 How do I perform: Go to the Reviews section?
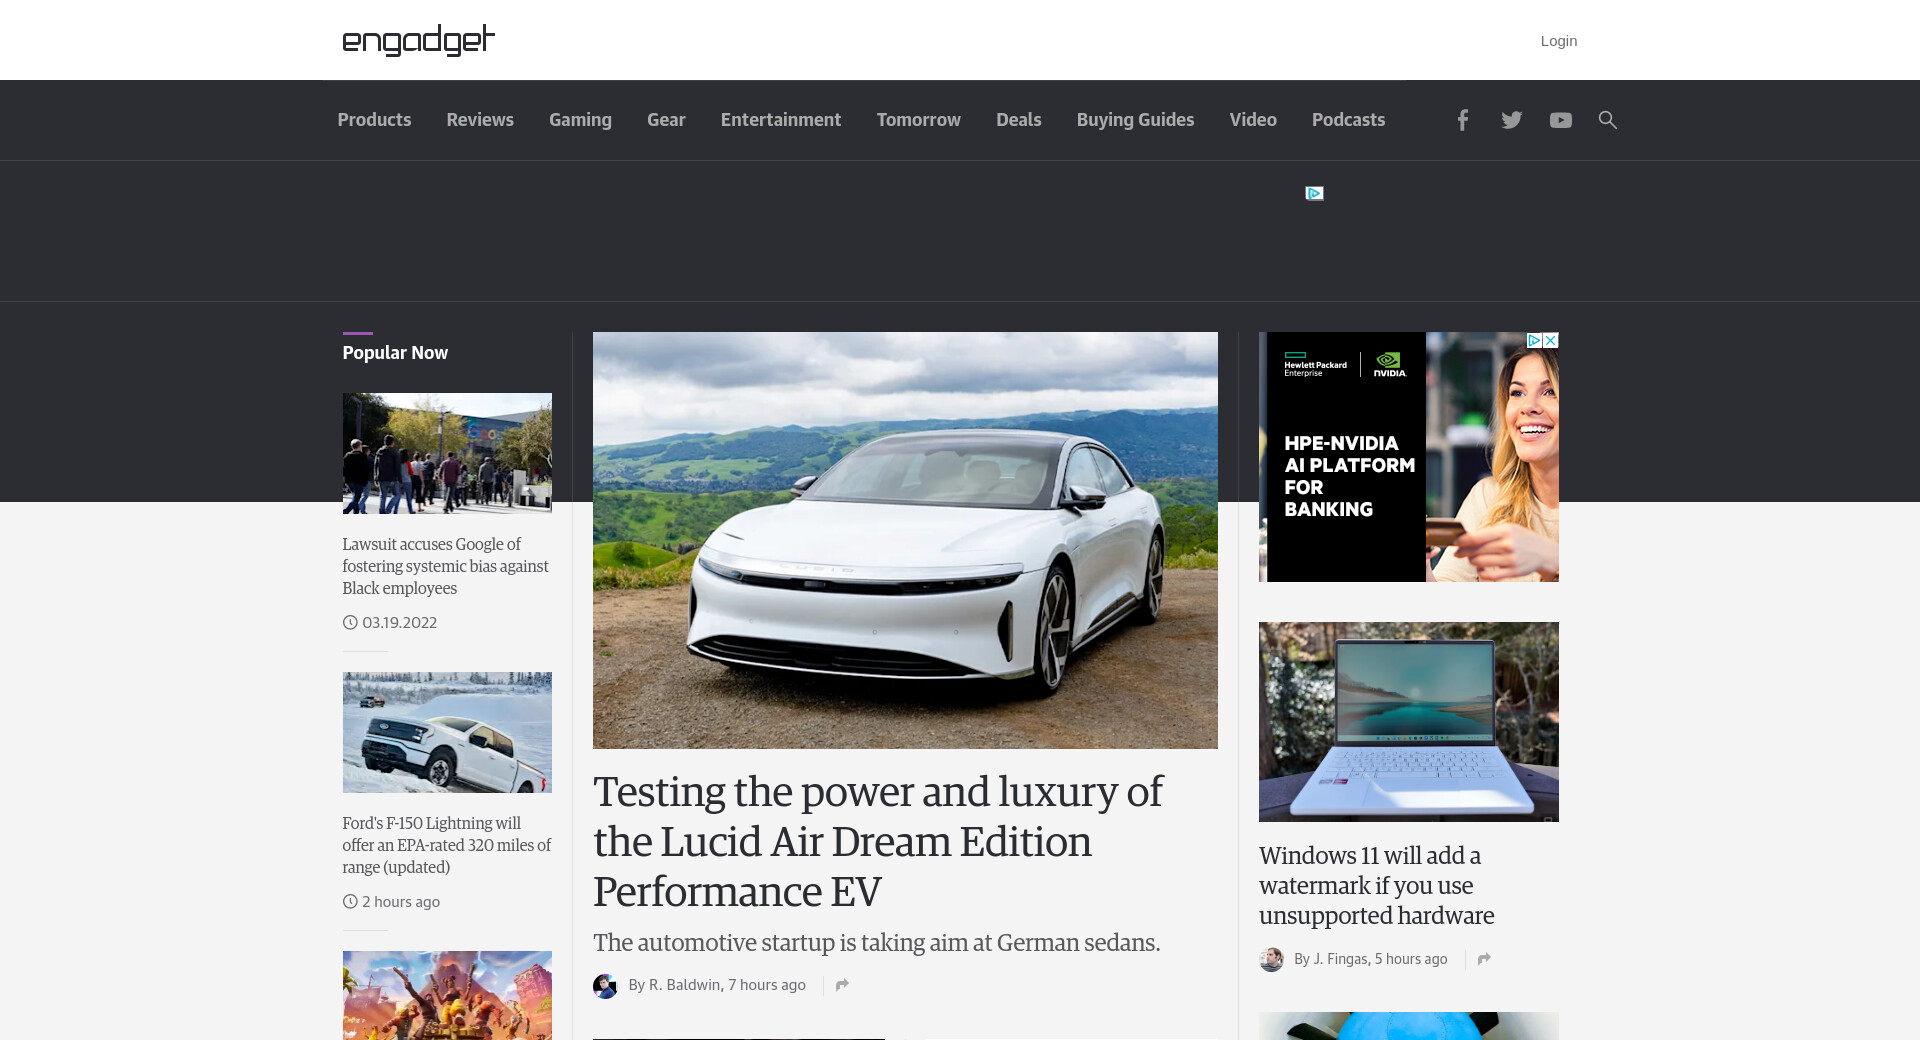pos(480,120)
